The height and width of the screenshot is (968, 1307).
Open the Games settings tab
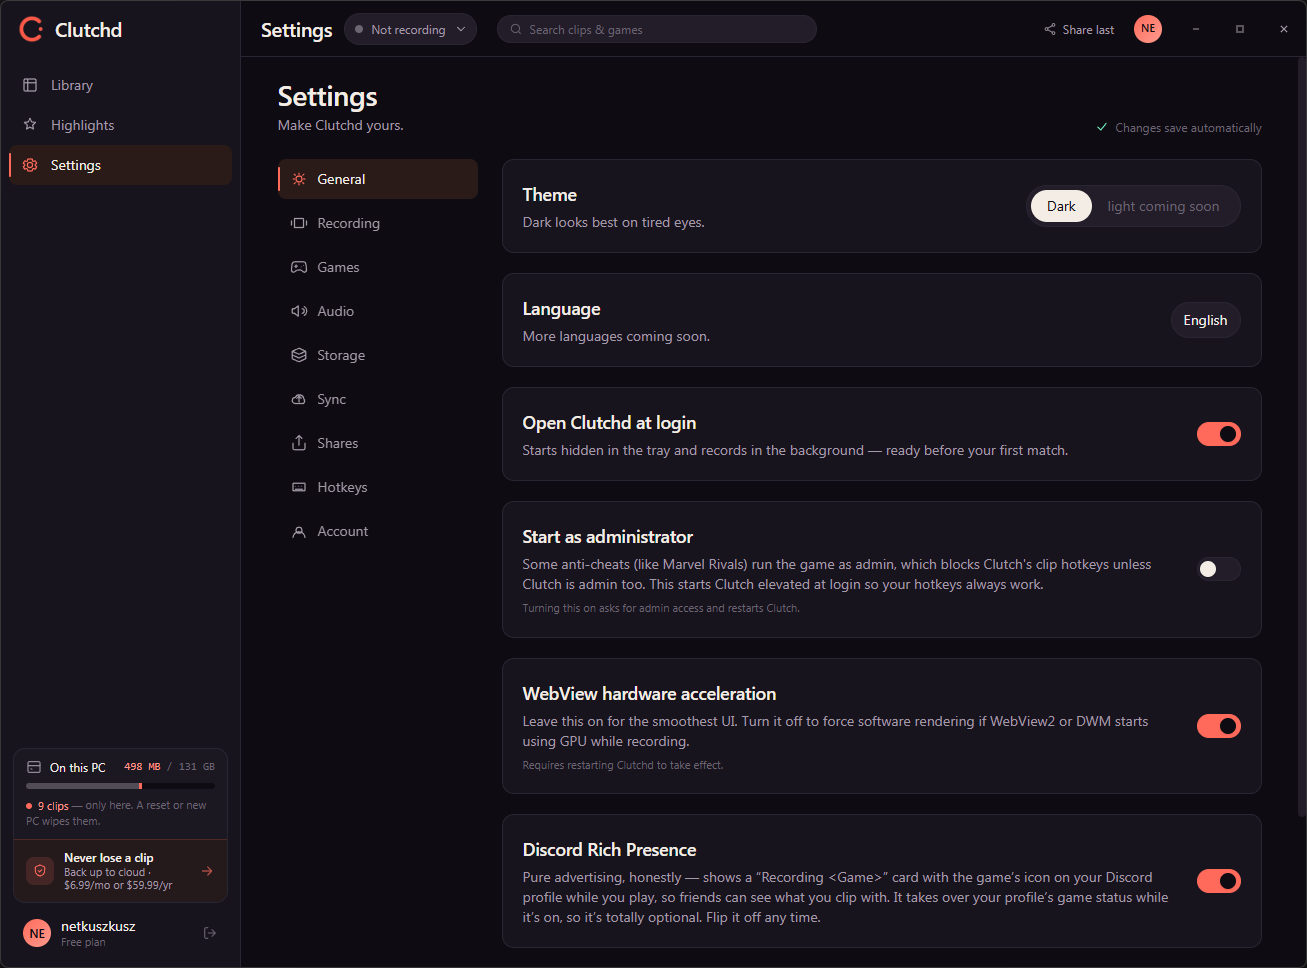[378, 267]
